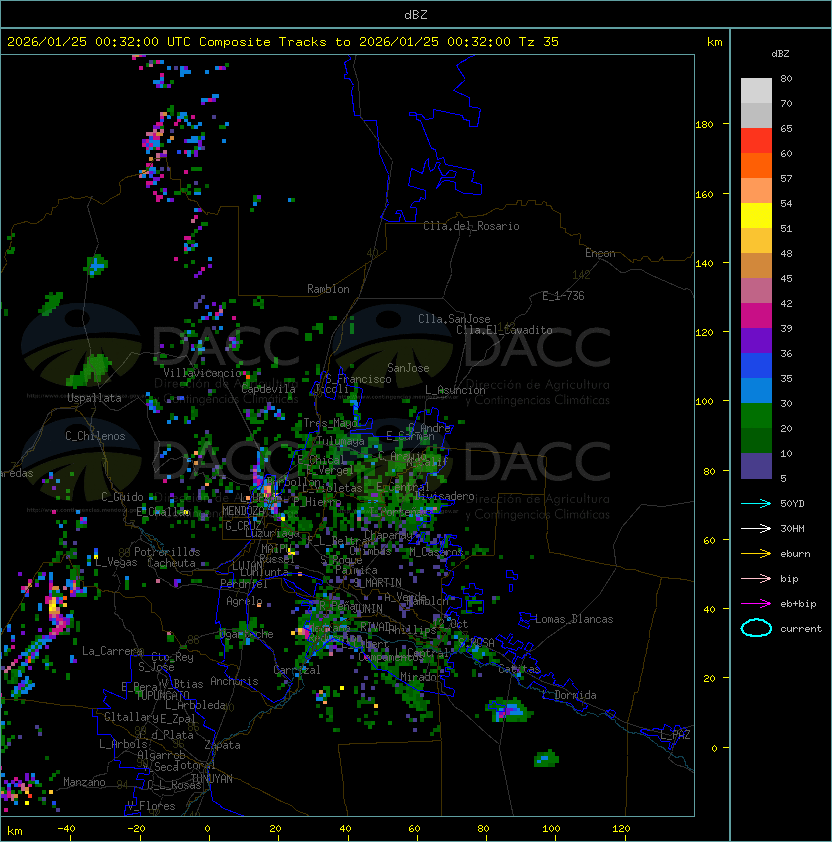Click the L_Asuncion label
This screenshot has width=832, height=842.
pyautogui.click(x=455, y=390)
